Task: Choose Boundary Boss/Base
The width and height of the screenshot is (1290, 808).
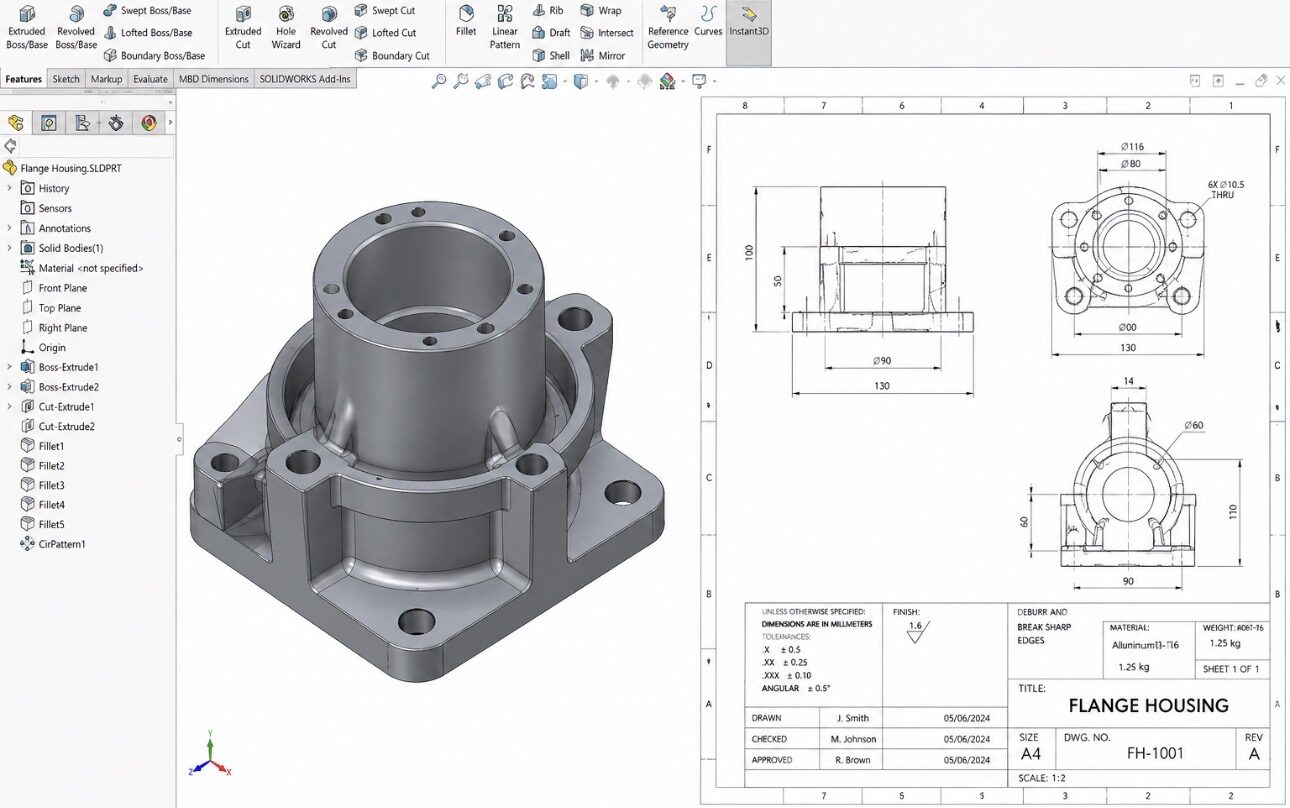Action: point(154,56)
